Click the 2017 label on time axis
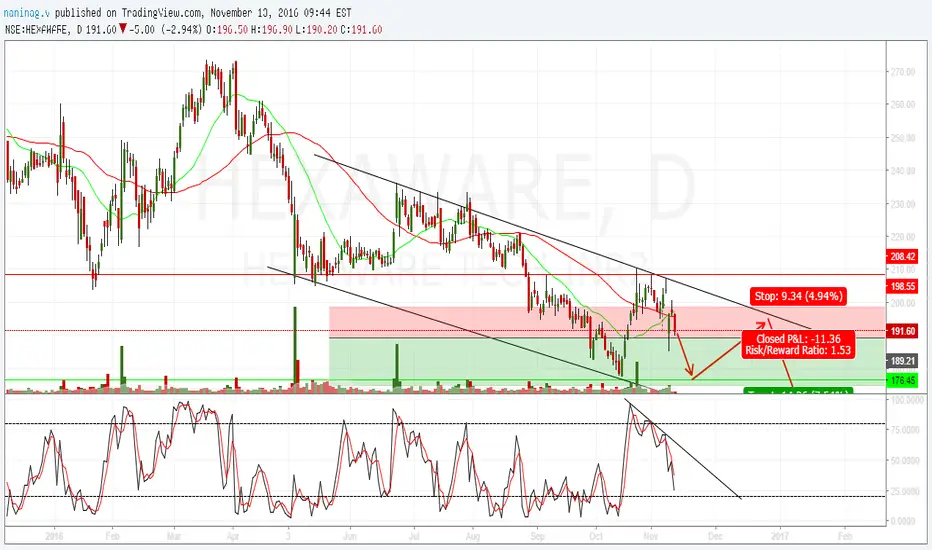Screen dimensions: 932x550 click(780, 536)
